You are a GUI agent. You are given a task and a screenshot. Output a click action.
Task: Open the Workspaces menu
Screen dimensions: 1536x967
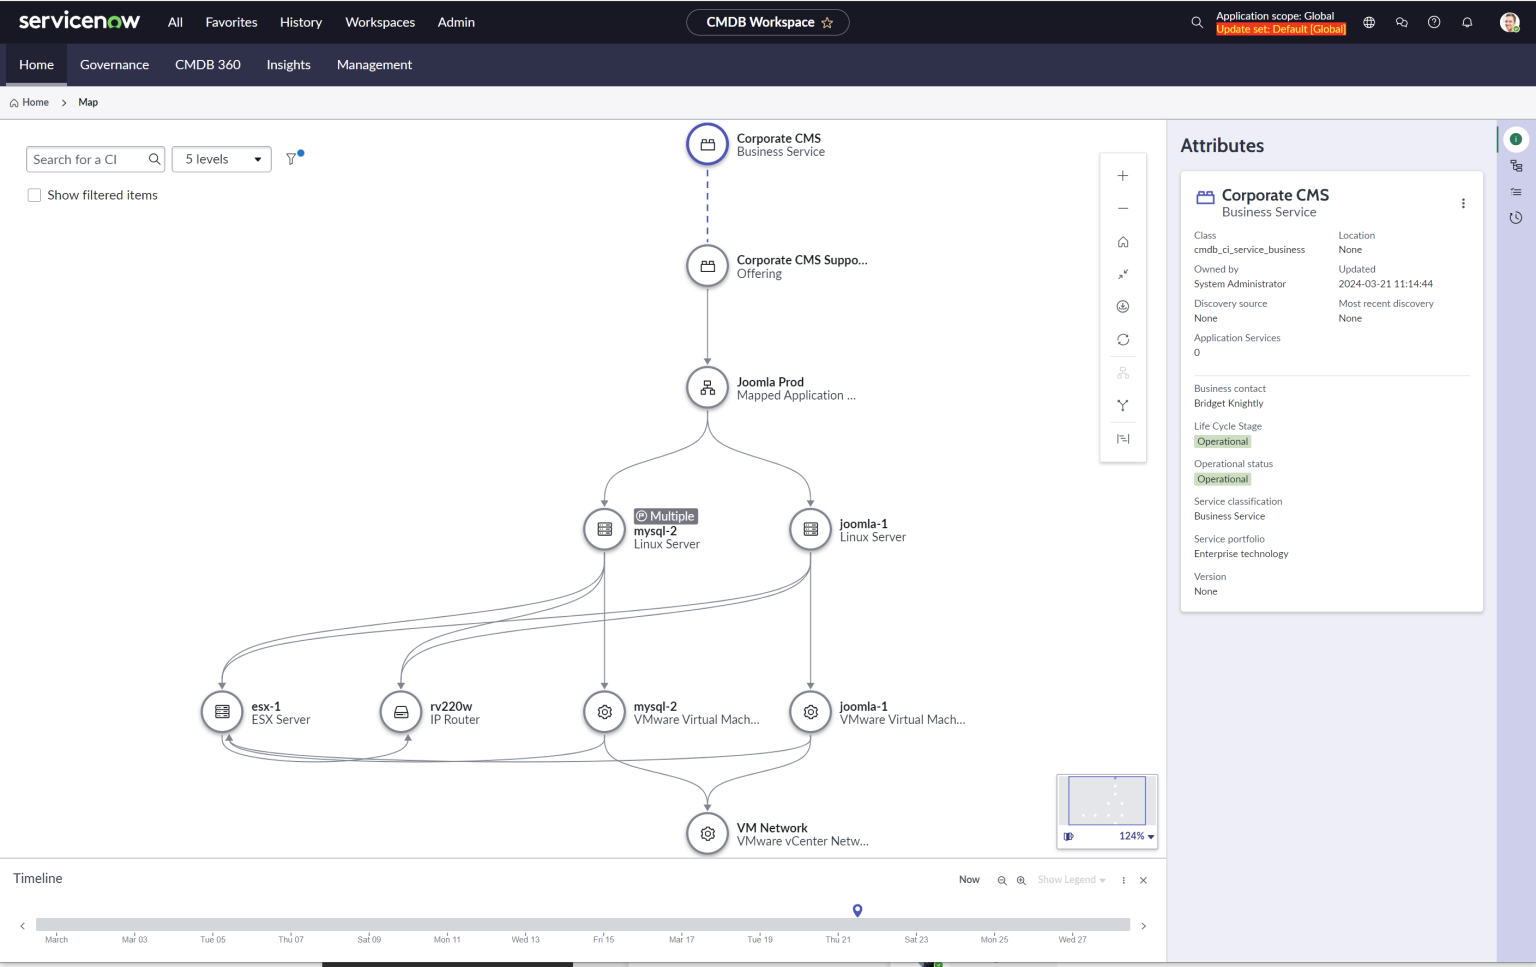coord(379,22)
